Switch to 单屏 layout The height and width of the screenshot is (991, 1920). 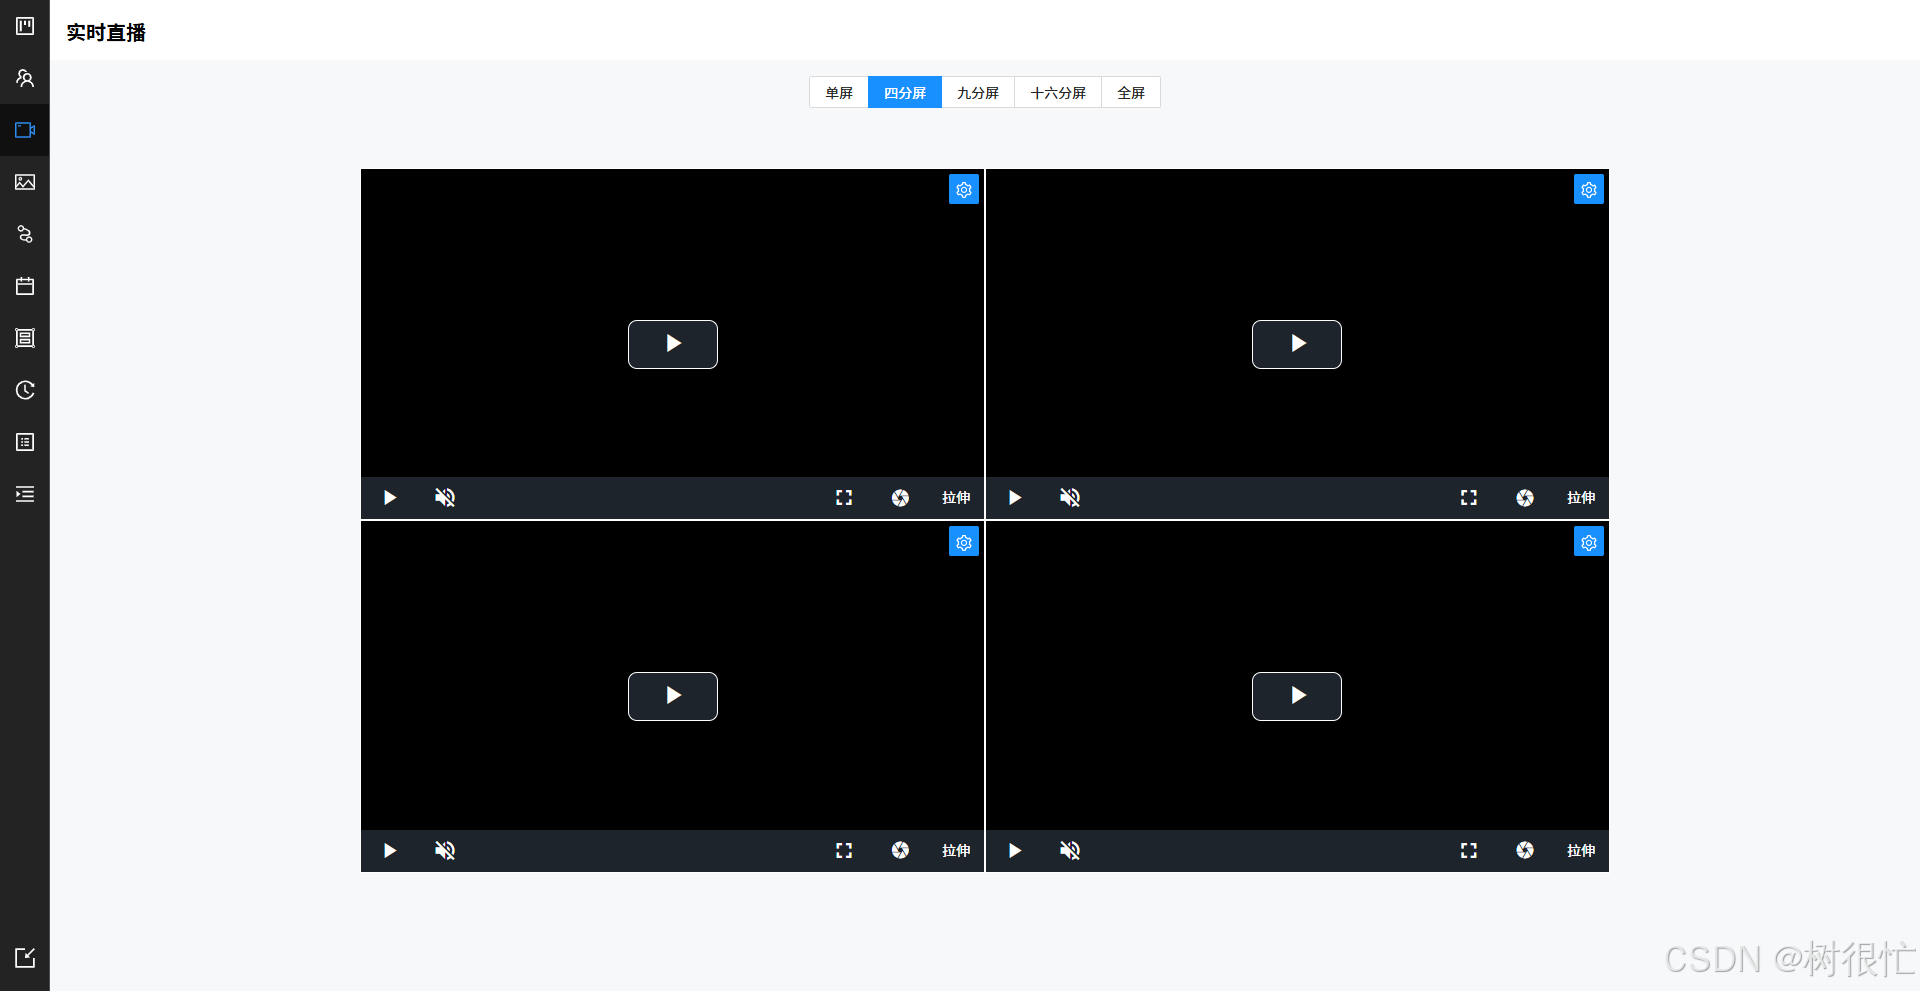click(x=839, y=93)
